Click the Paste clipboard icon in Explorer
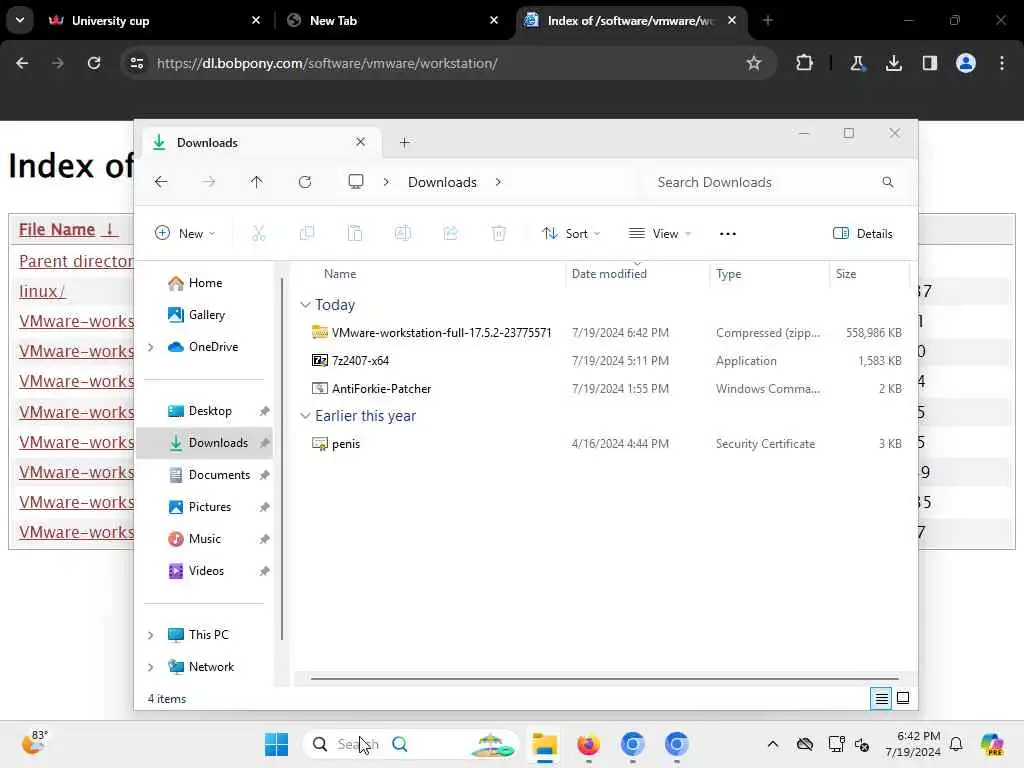The image size is (1024, 768). (355, 233)
